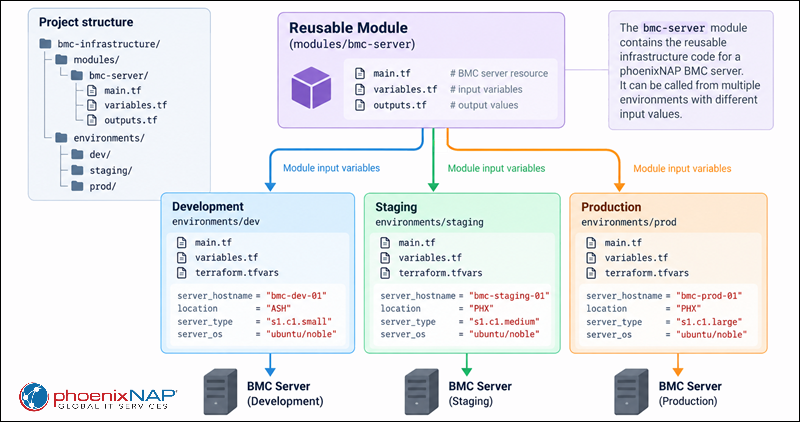Click the "s1.c1.small" server type value

(299, 321)
